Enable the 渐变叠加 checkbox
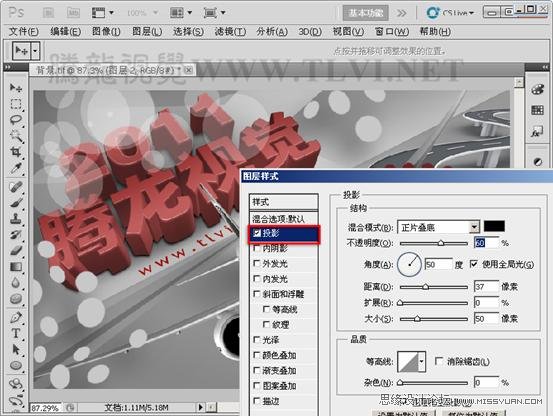 (x=257, y=371)
